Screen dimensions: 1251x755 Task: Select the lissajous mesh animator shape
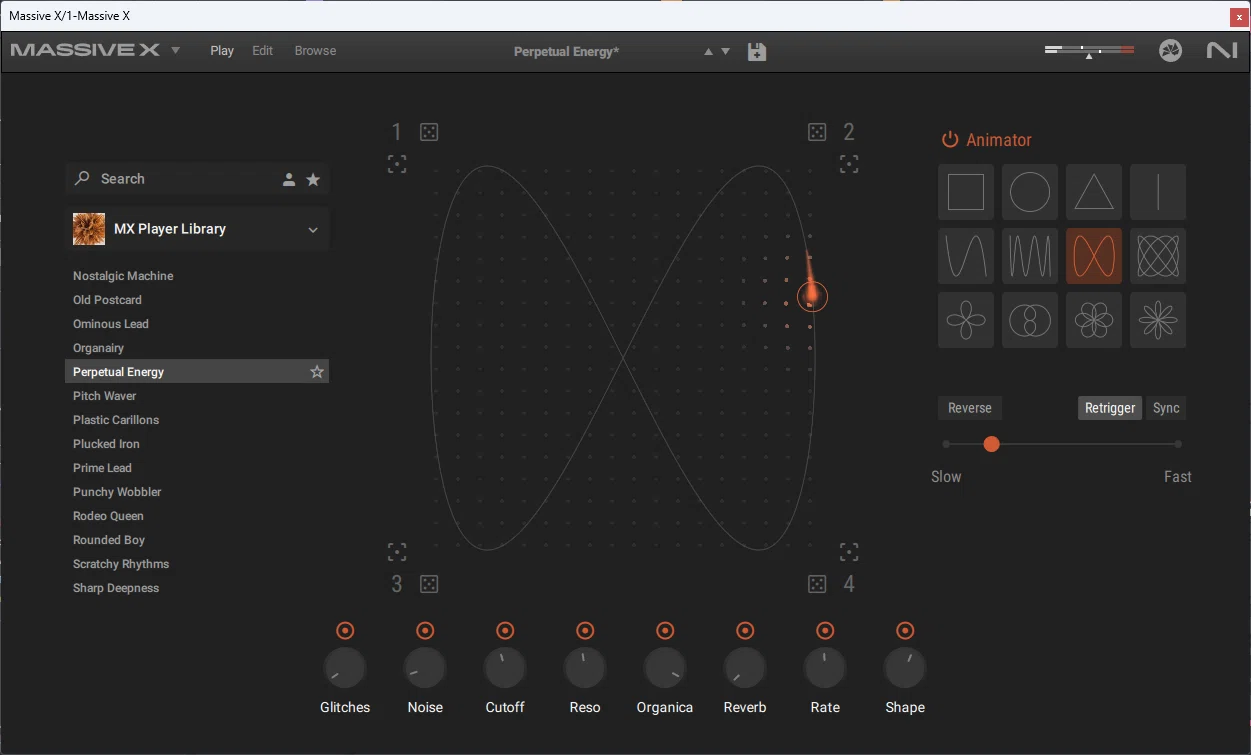click(x=1158, y=256)
